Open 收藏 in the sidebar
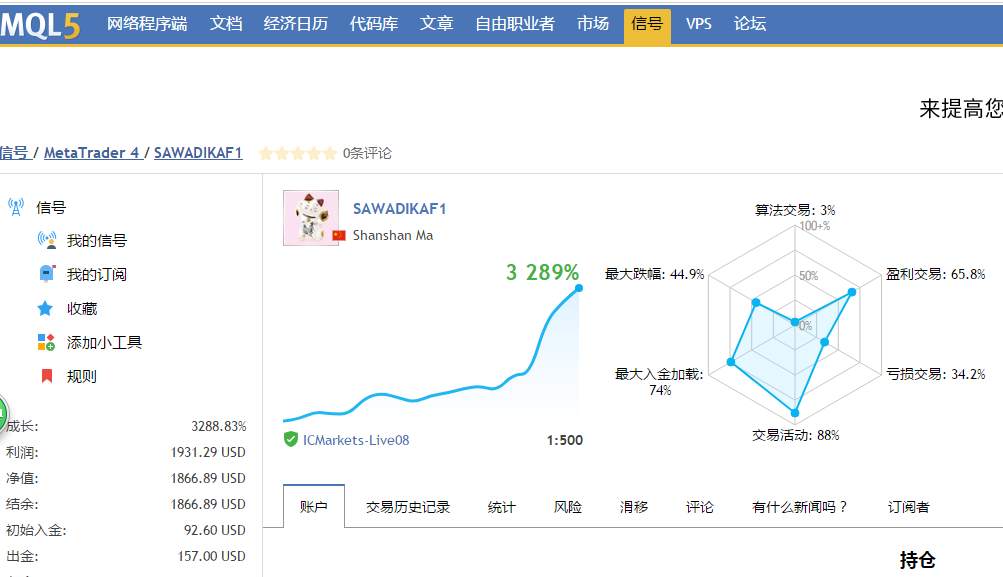1003x577 pixels. pyautogui.click(x=82, y=308)
